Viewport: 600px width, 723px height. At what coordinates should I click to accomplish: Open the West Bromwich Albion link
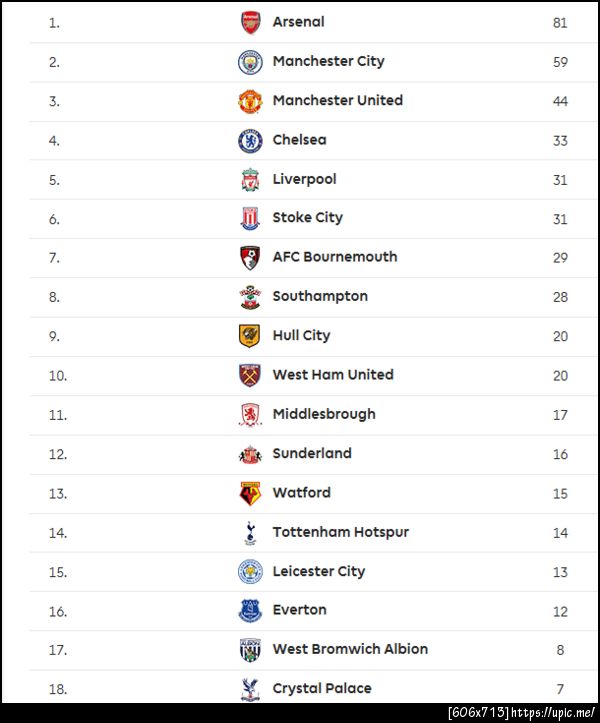350,649
